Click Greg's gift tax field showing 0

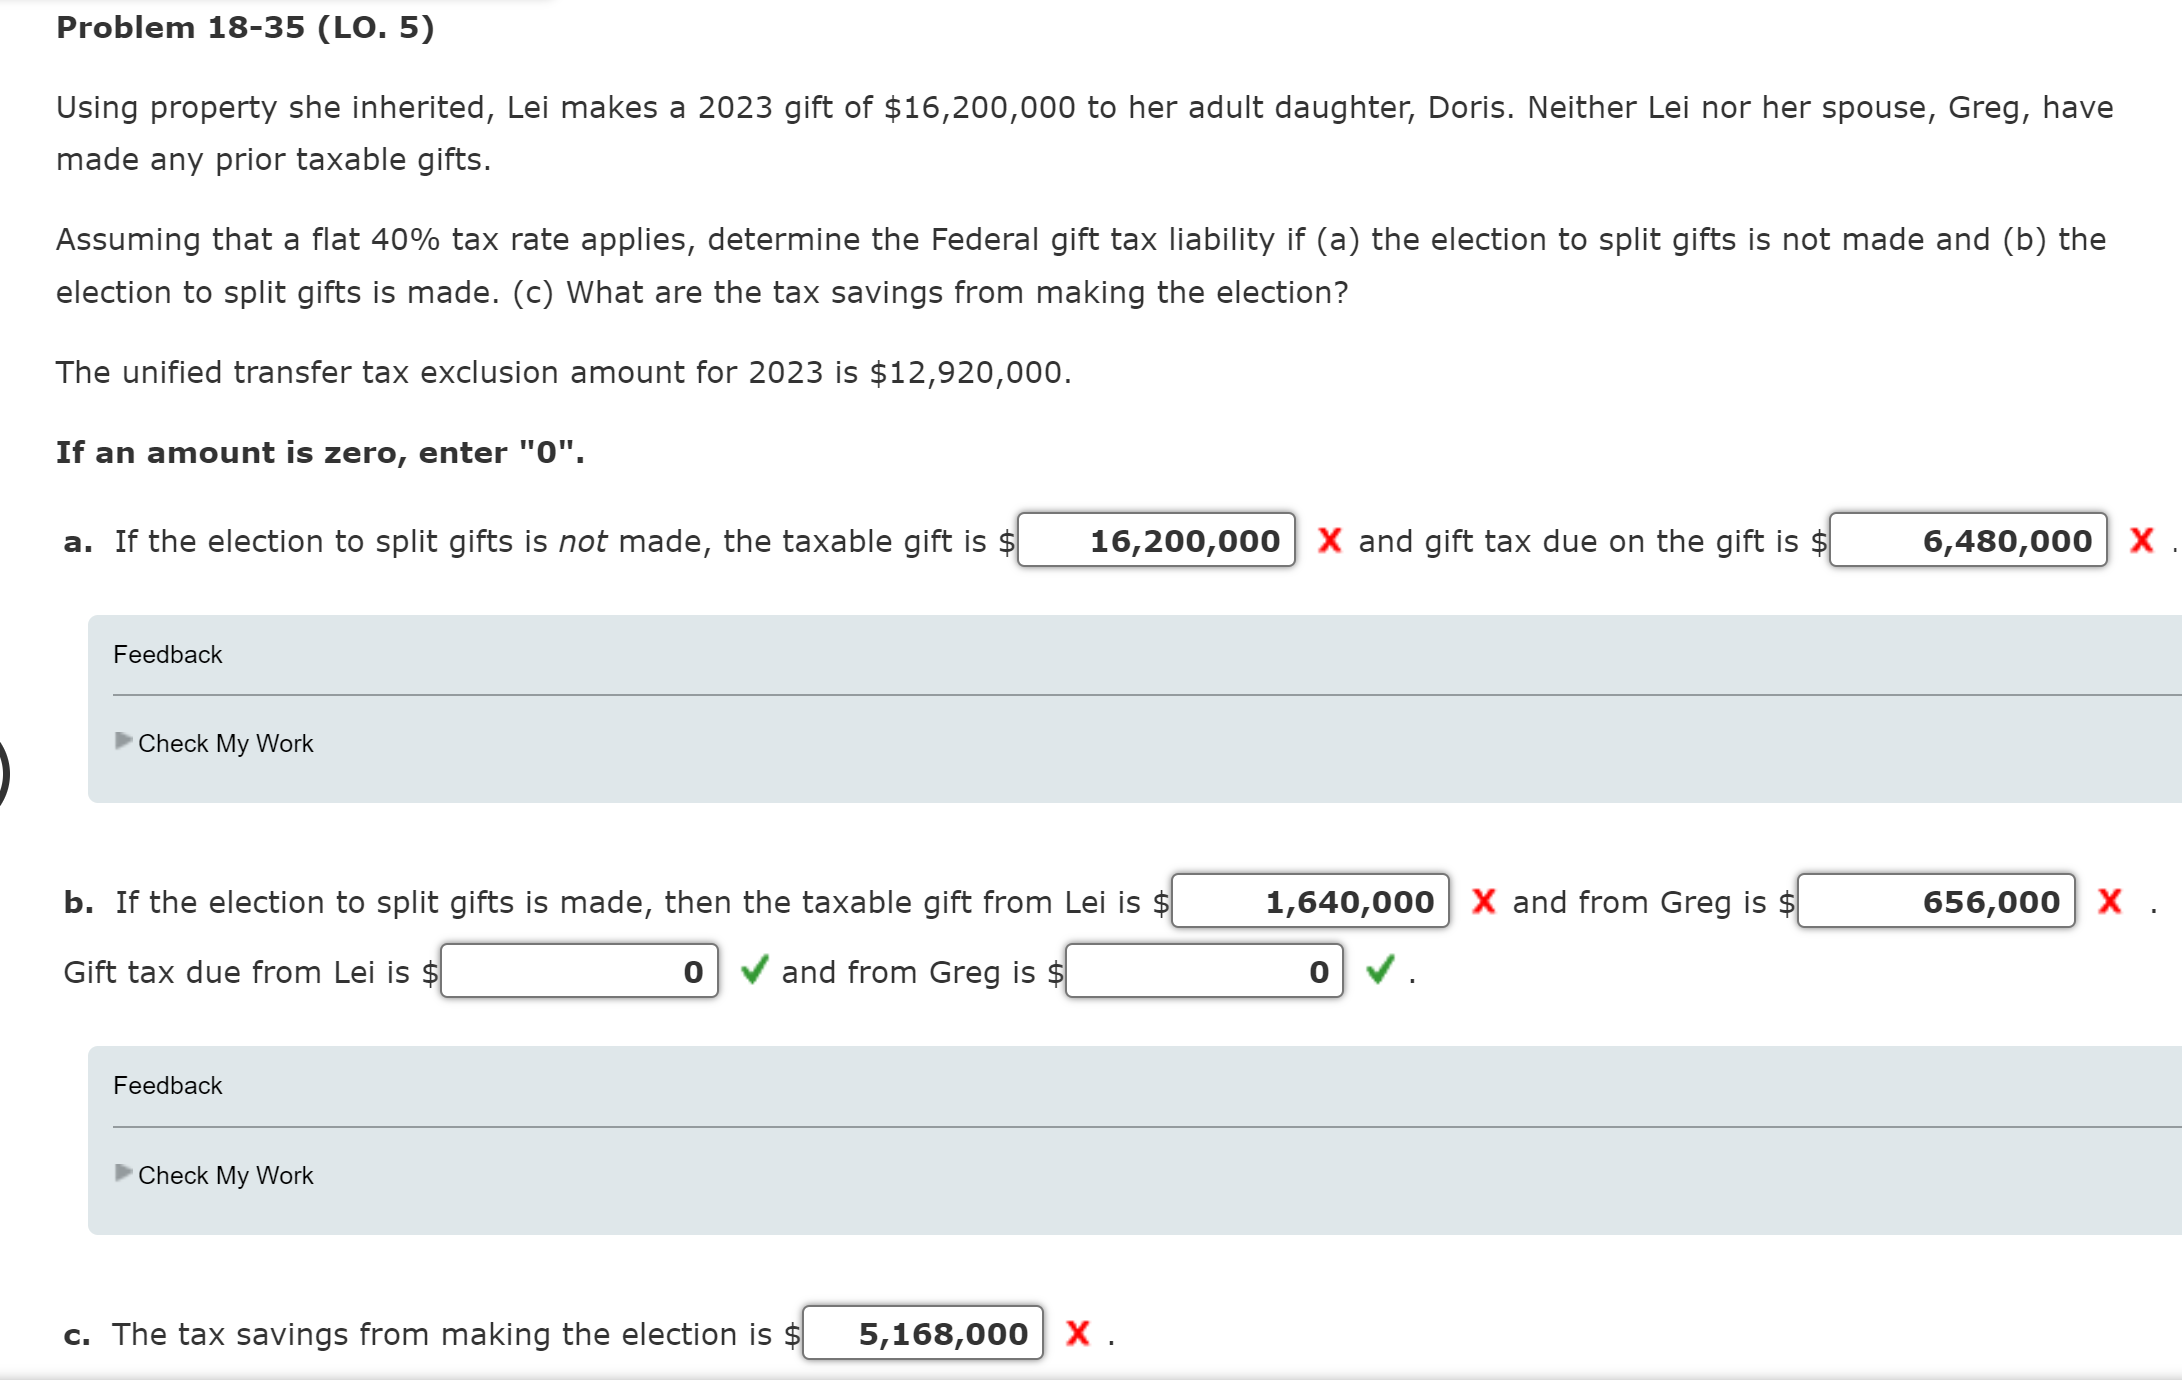coord(1205,970)
